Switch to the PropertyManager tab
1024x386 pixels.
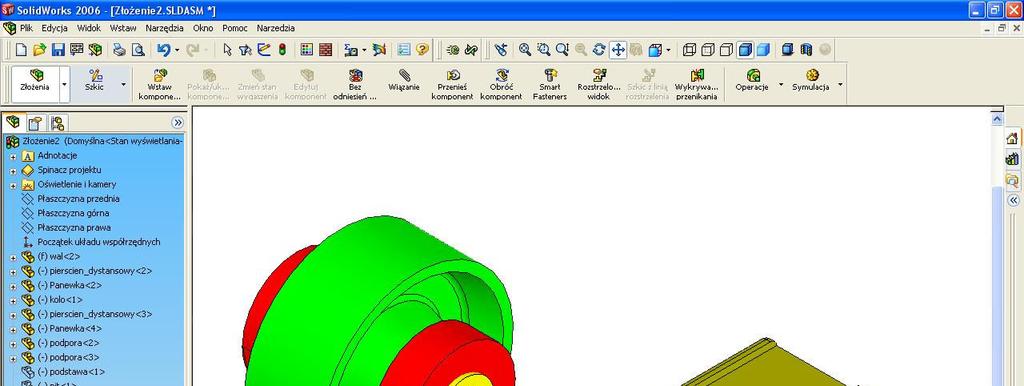coord(35,123)
